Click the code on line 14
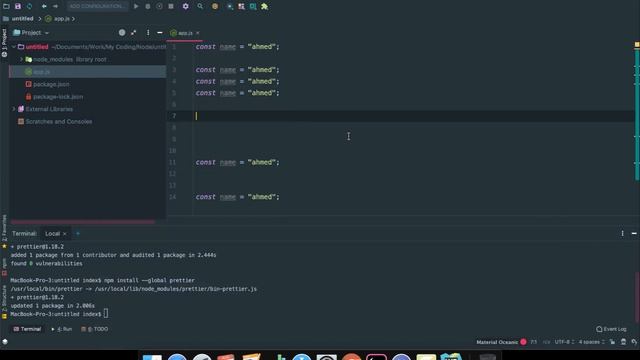The width and height of the screenshot is (640, 360). tap(238, 197)
